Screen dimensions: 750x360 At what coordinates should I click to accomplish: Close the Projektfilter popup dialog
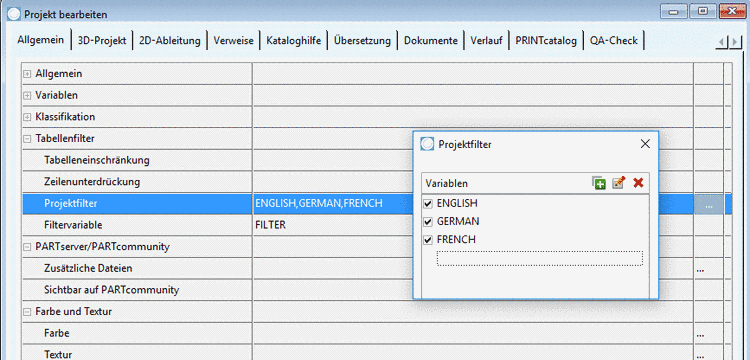[x=645, y=144]
